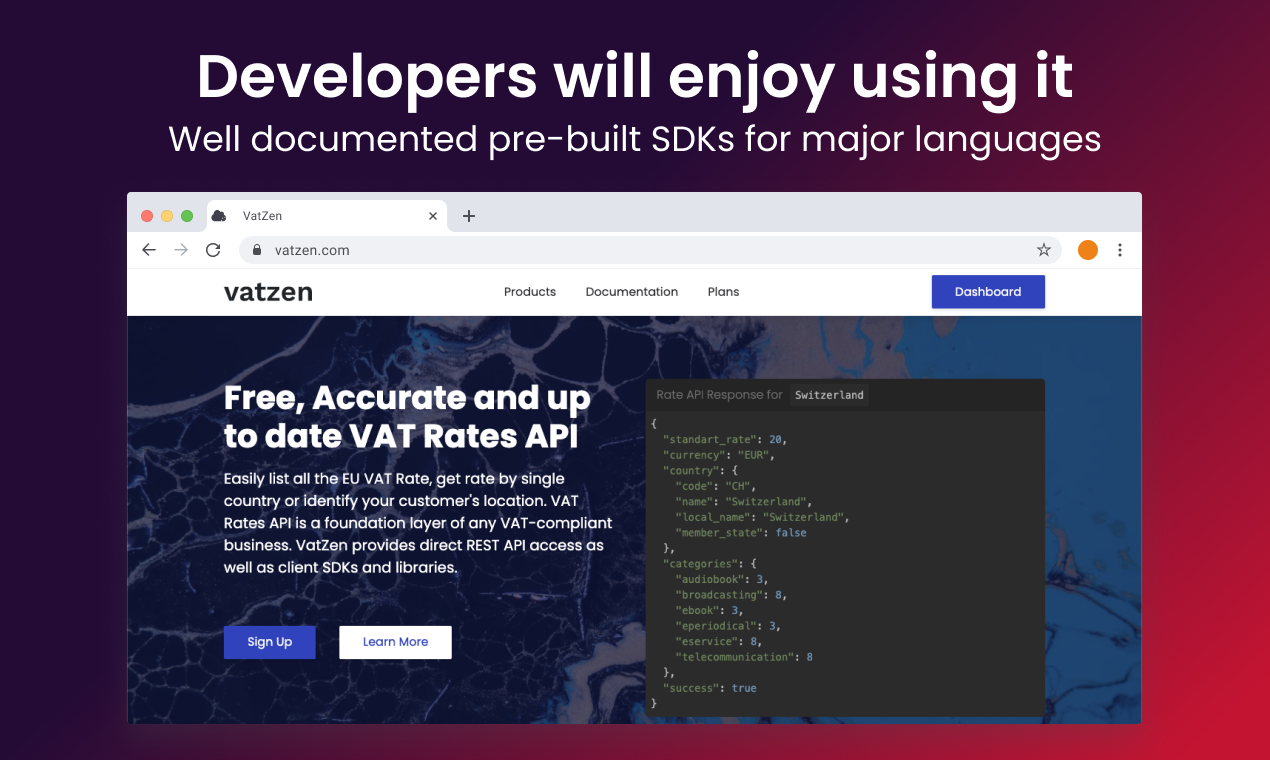This screenshot has width=1270, height=760.
Task: Click the browser back arrow
Action: [149, 250]
